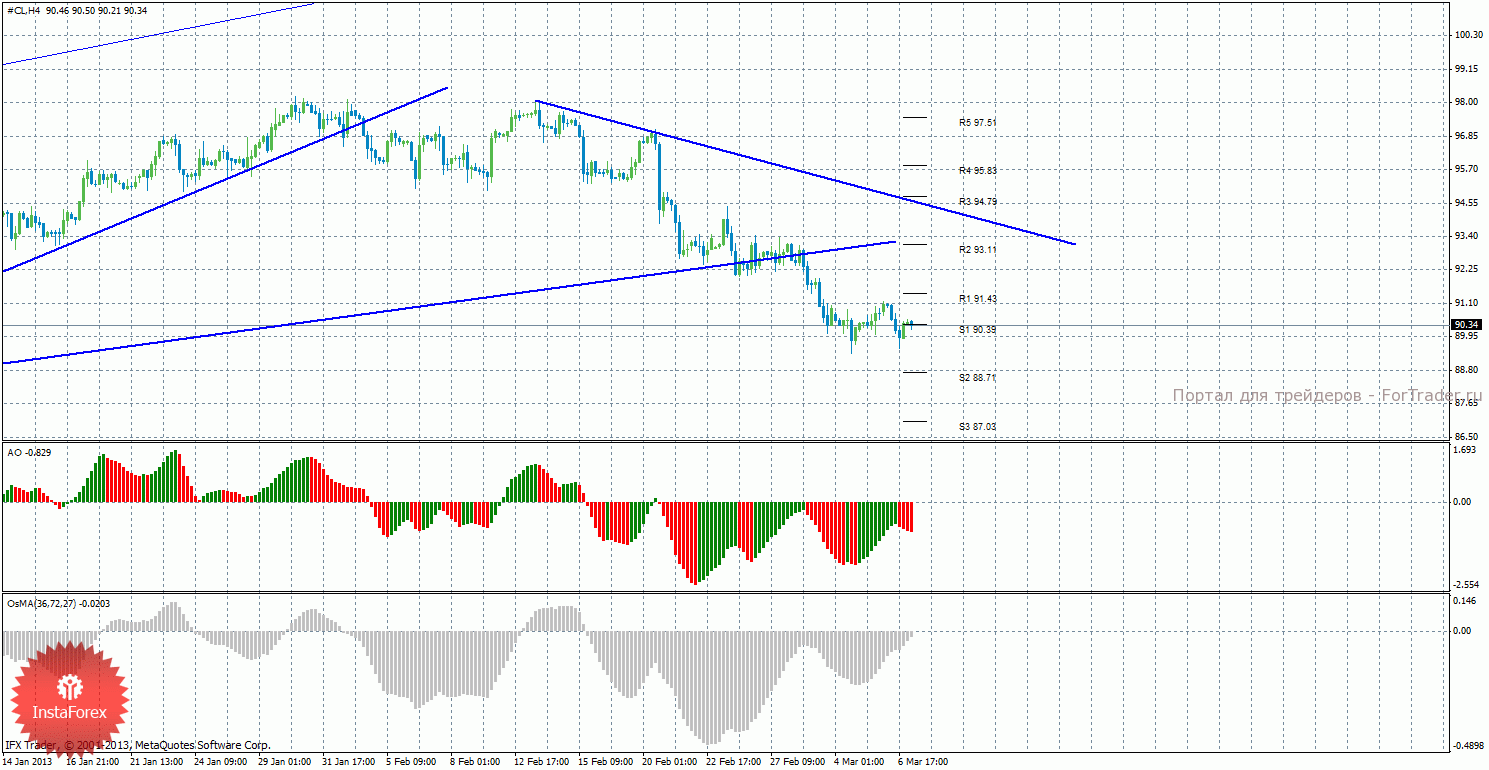The width and height of the screenshot is (1489, 770).
Task: Click the S1 90.39 support label
Action: (x=978, y=329)
